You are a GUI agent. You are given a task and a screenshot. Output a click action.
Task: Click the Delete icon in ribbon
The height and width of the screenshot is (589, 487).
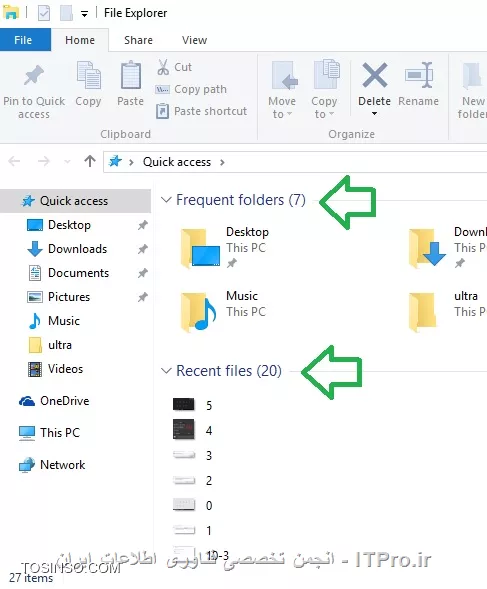[375, 76]
